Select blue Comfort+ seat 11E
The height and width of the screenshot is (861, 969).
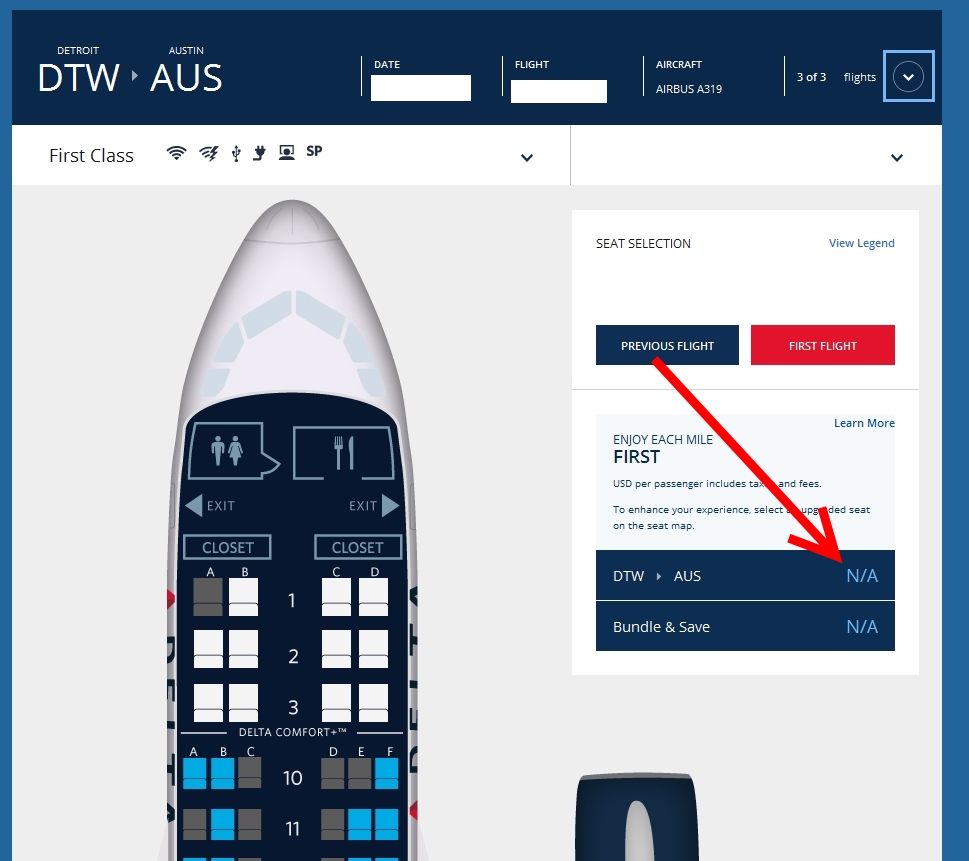(x=359, y=825)
